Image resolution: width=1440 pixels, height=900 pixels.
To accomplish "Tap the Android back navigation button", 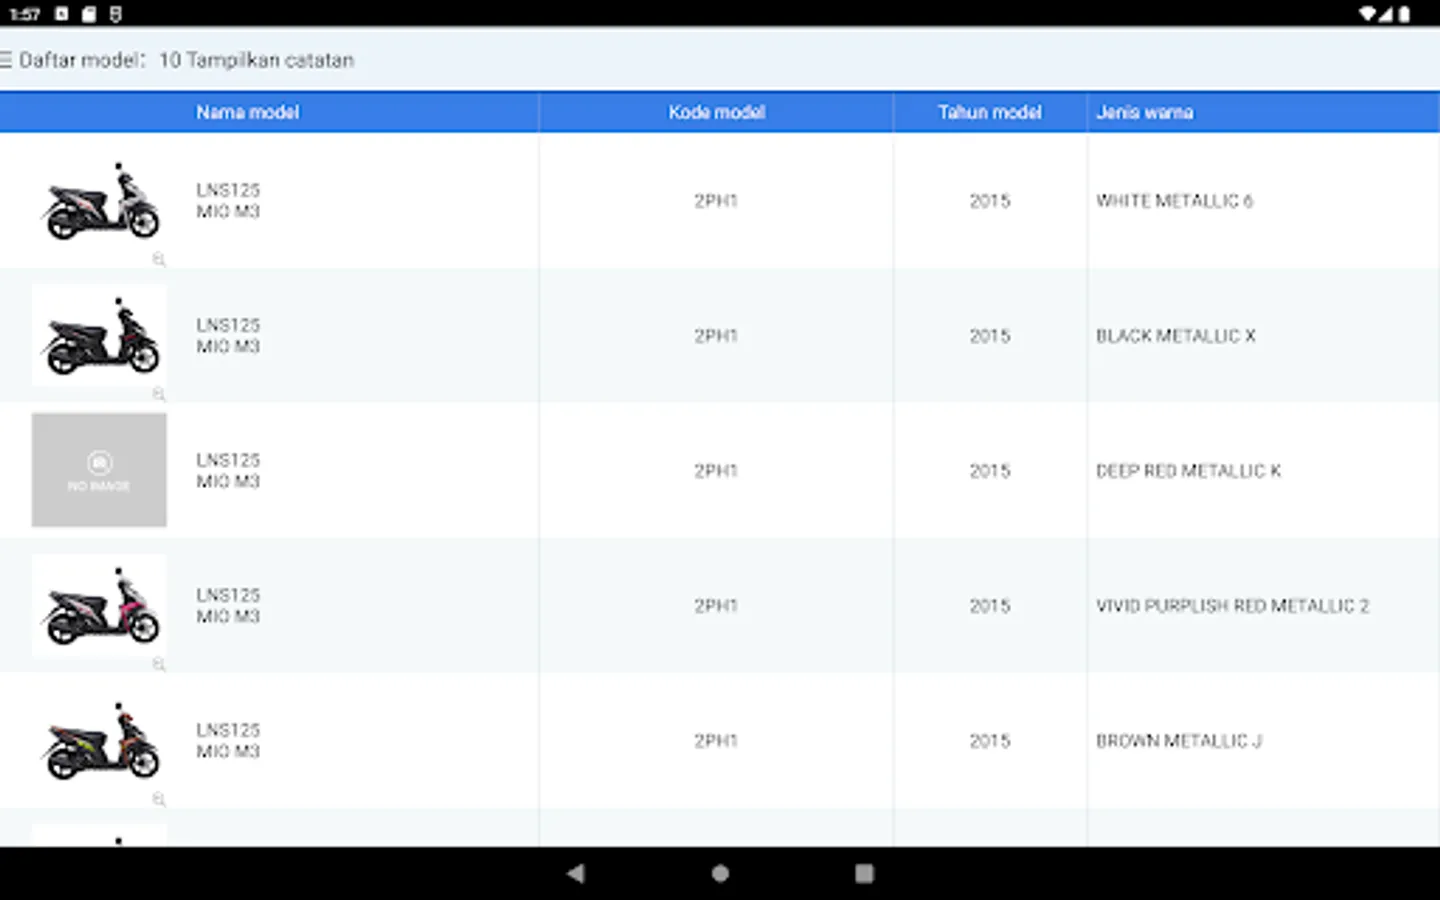I will pyautogui.click(x=575, y=873).
